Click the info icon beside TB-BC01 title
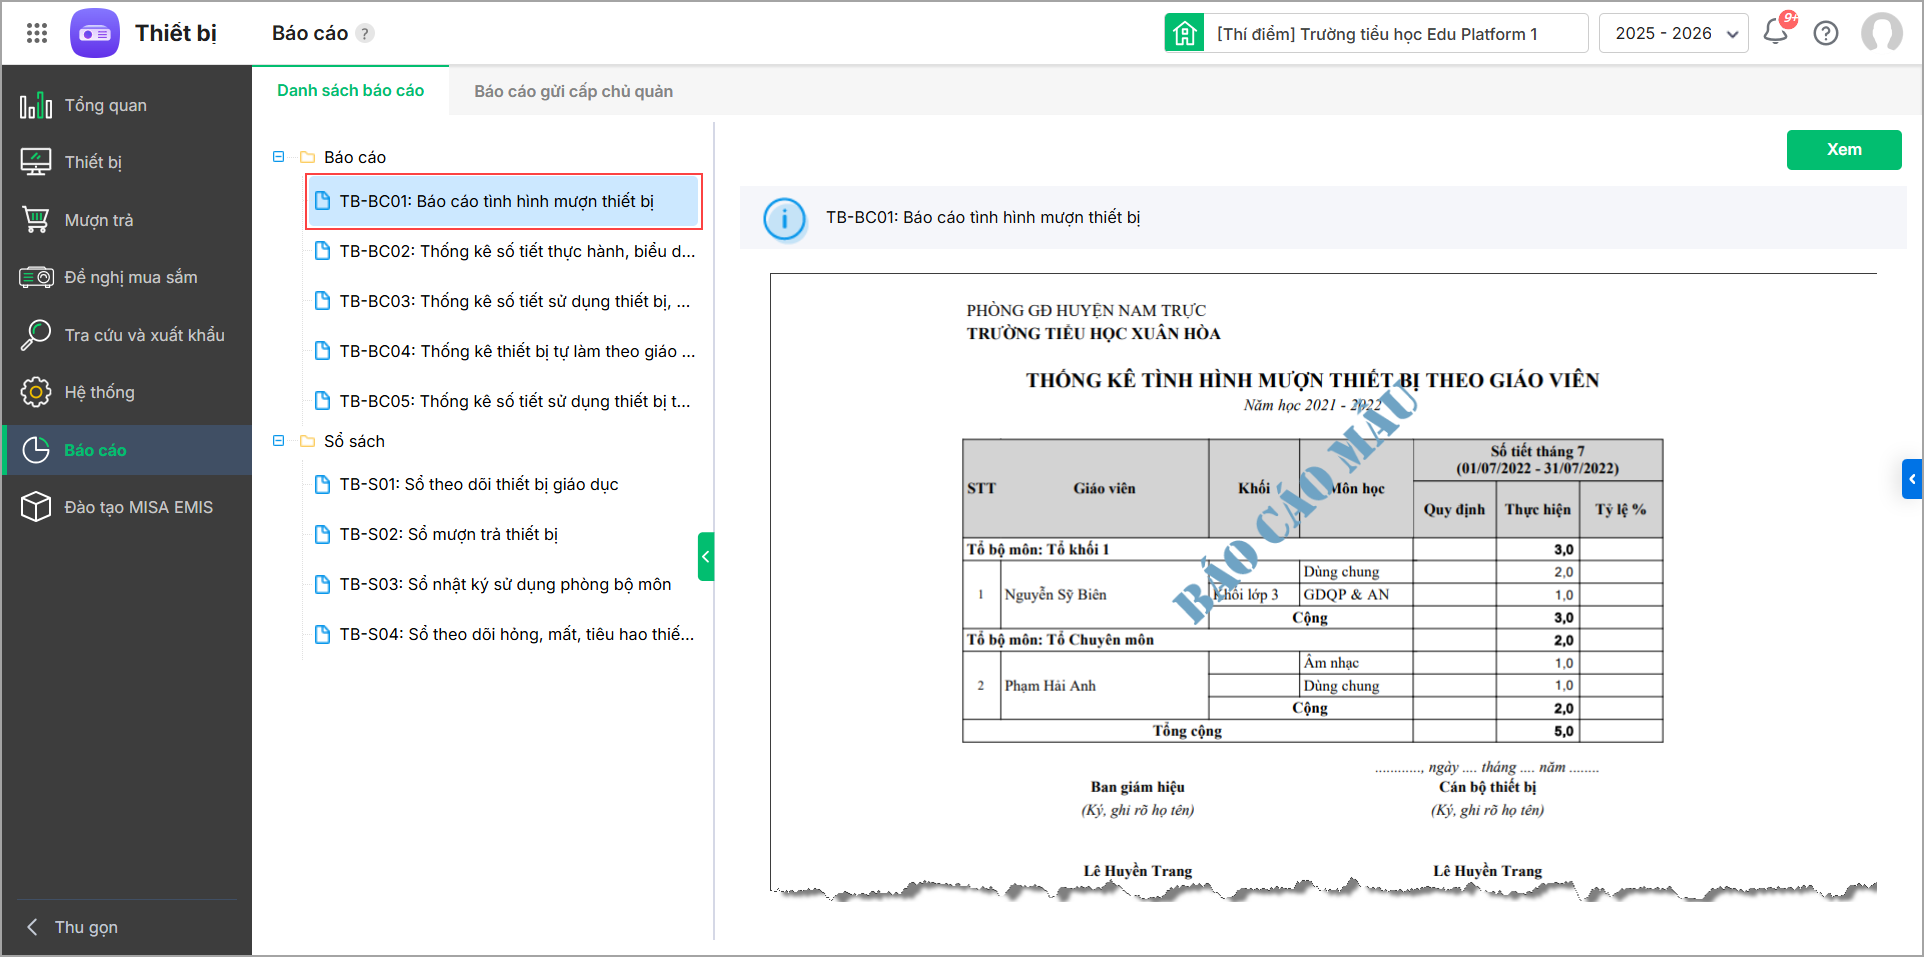Viewport: 1924px width, 957px height. click(785, 218)
